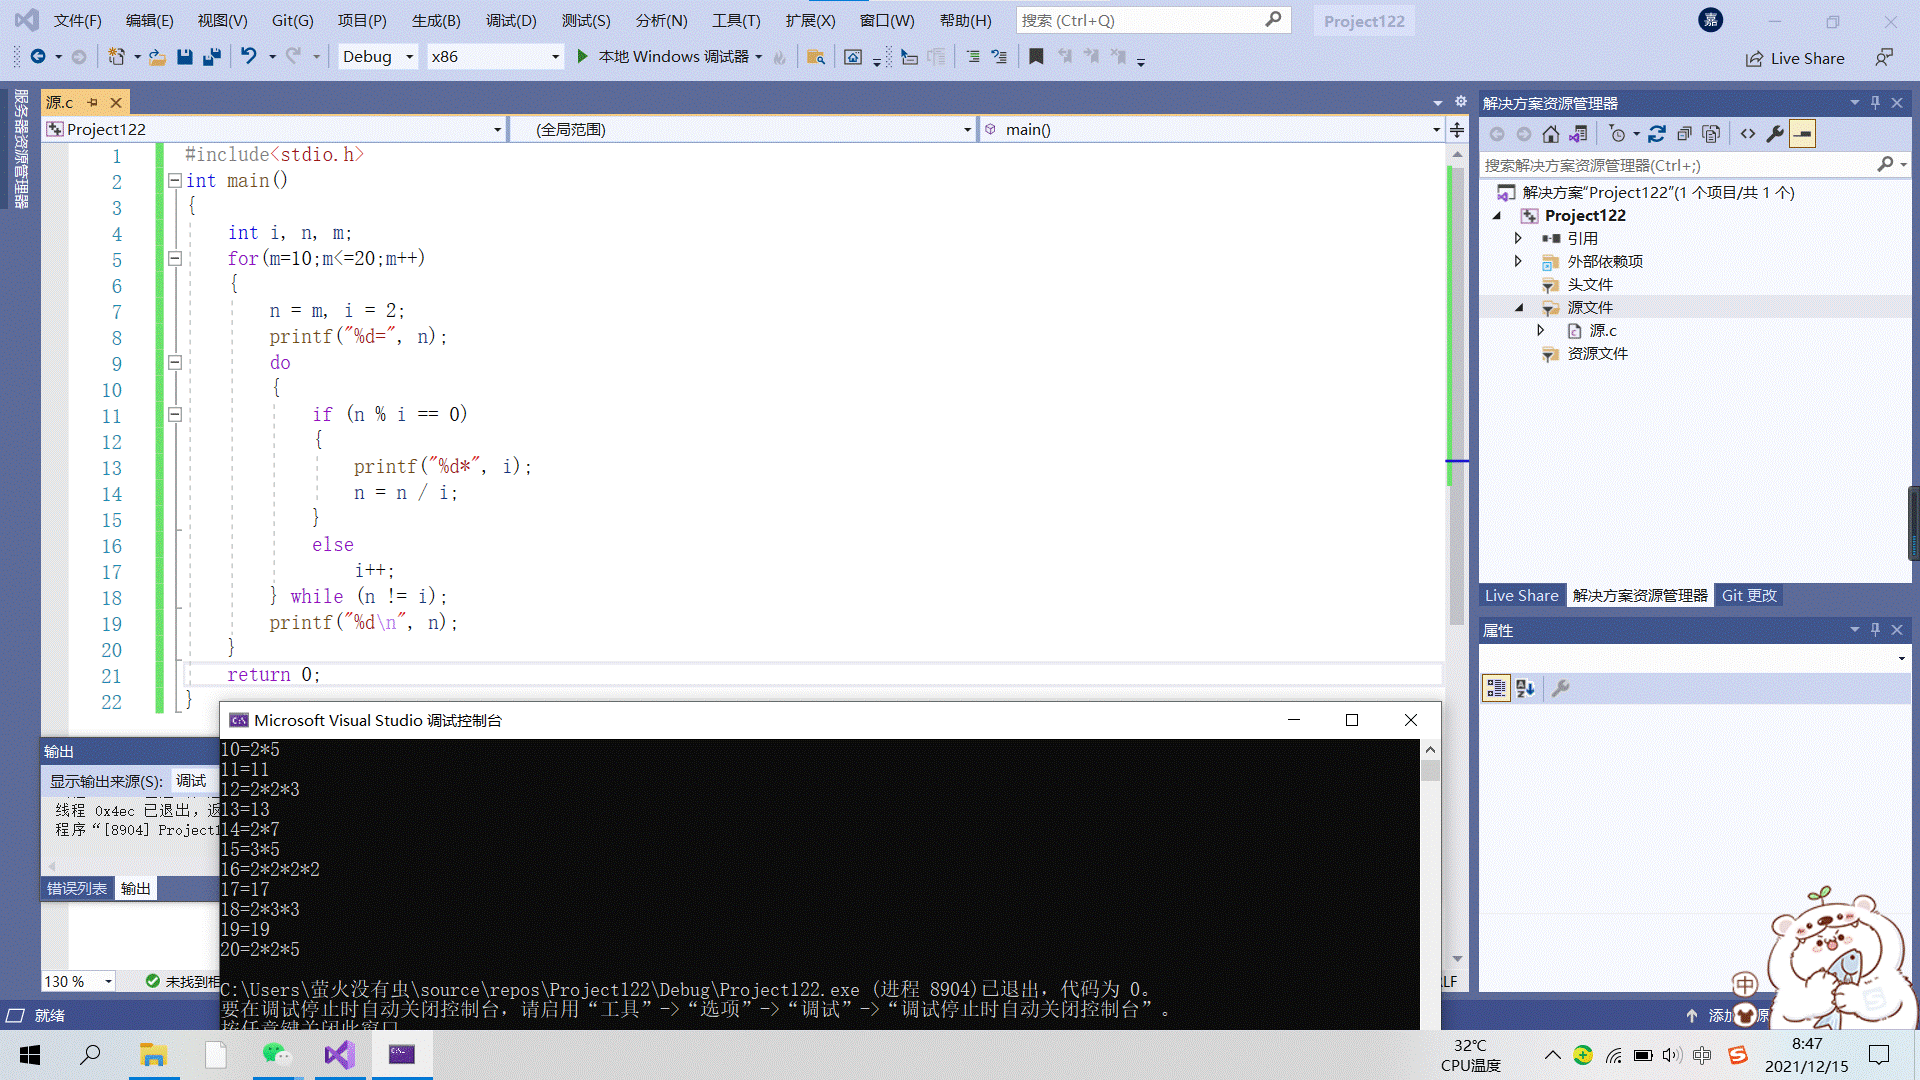This screenshot has width=1920, height=1080.
Task: Toggle categorized view in Properties panel
Action: click(1496, 688)
